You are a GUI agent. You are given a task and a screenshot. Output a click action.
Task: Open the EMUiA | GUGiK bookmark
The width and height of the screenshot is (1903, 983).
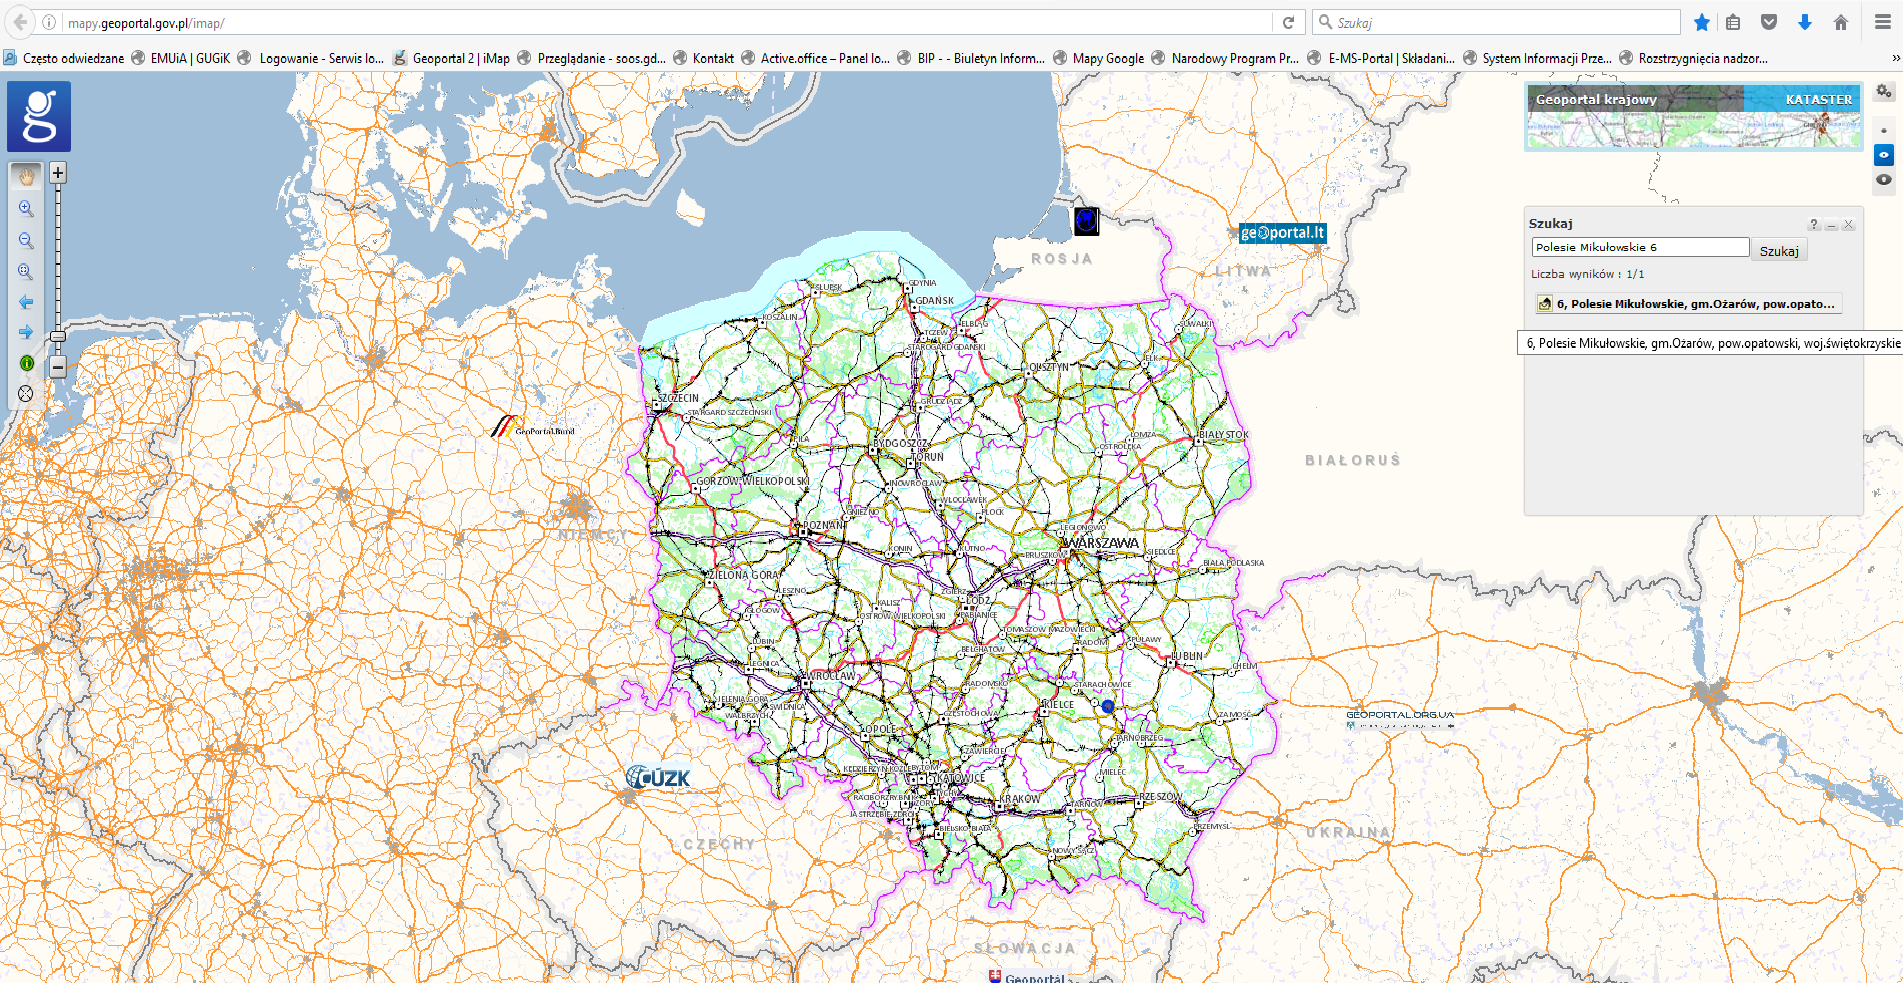pyautogui.click(x=181, y=58)
